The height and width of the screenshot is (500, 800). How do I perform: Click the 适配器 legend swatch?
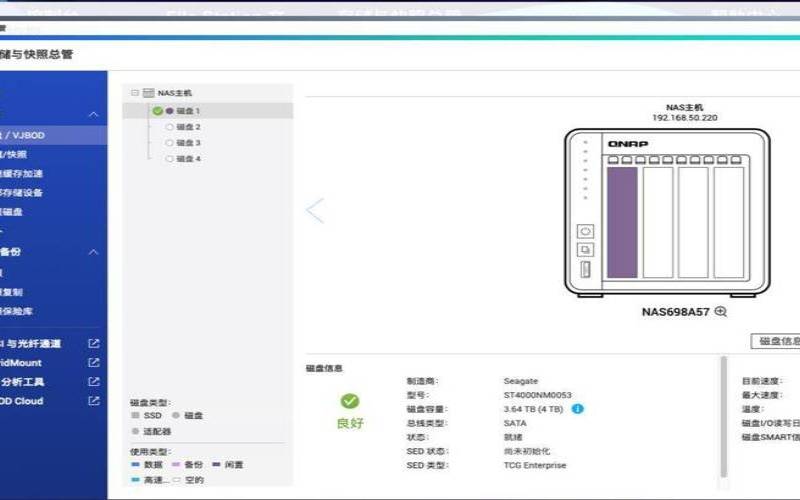tap(135, 431)
